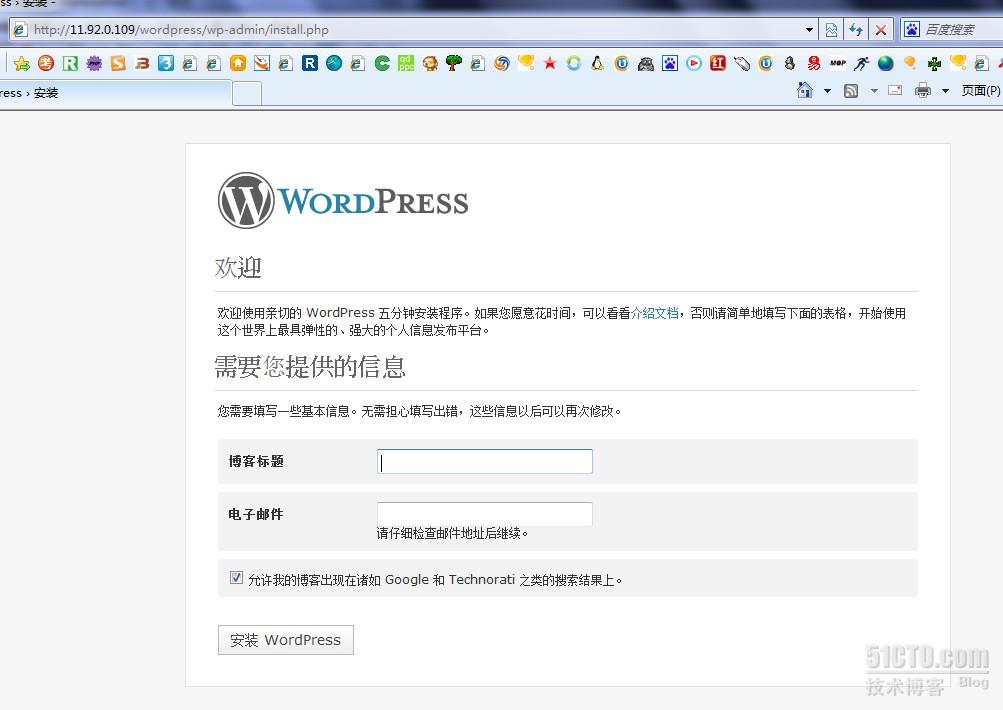Click the read mail envelope icon
The width and height of the screenshot is (1003, 710).
coord(896,90)
